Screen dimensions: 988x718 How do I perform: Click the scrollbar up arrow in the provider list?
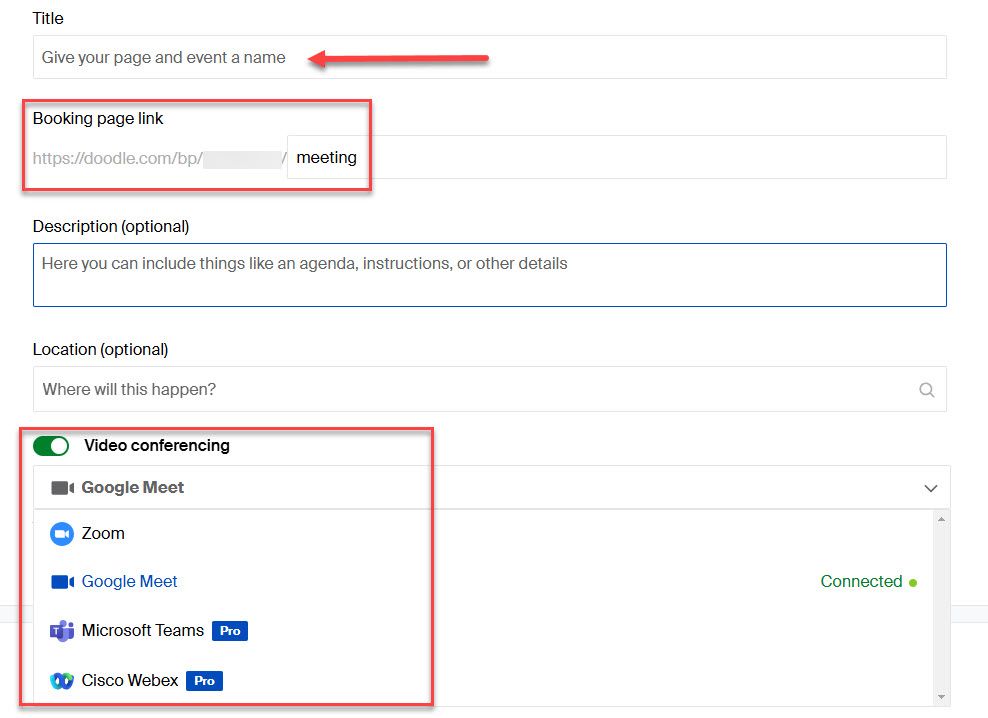coord(941,519)
